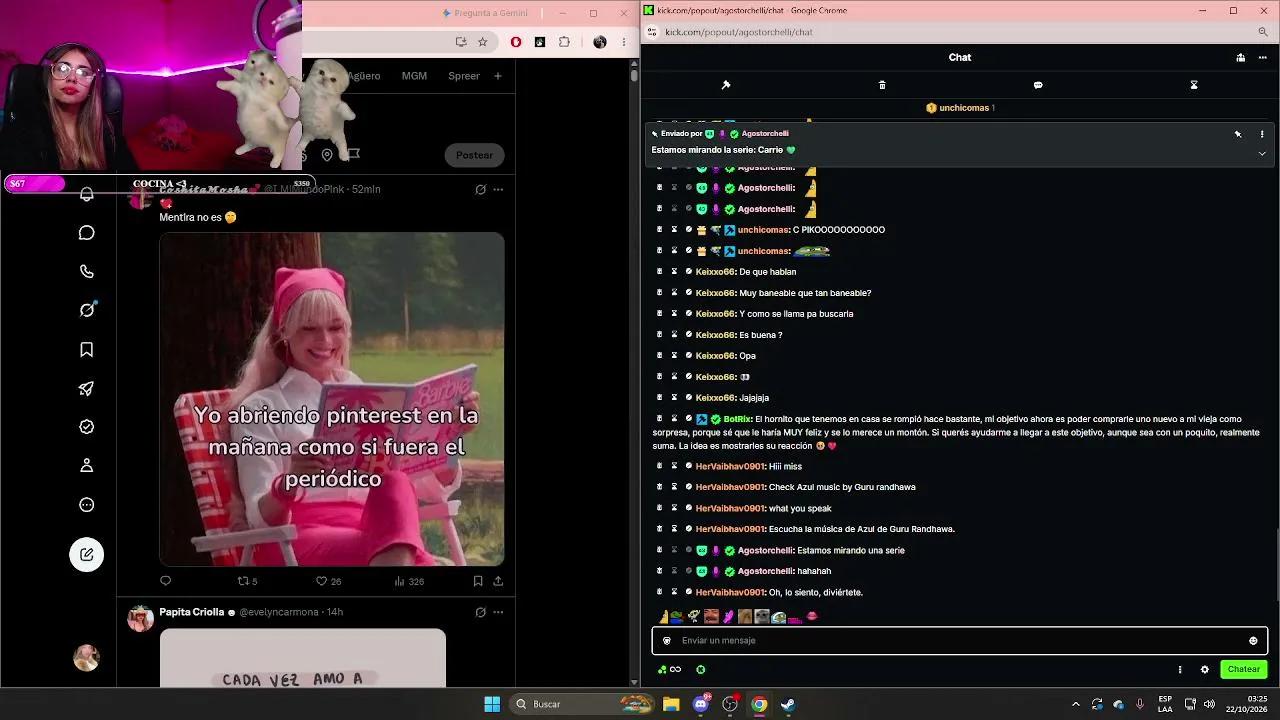Click the trash clear-chat icon in Kick chat
This screenshot has width=1280, height=720.
pyautogui.click(x=882, y=85)
